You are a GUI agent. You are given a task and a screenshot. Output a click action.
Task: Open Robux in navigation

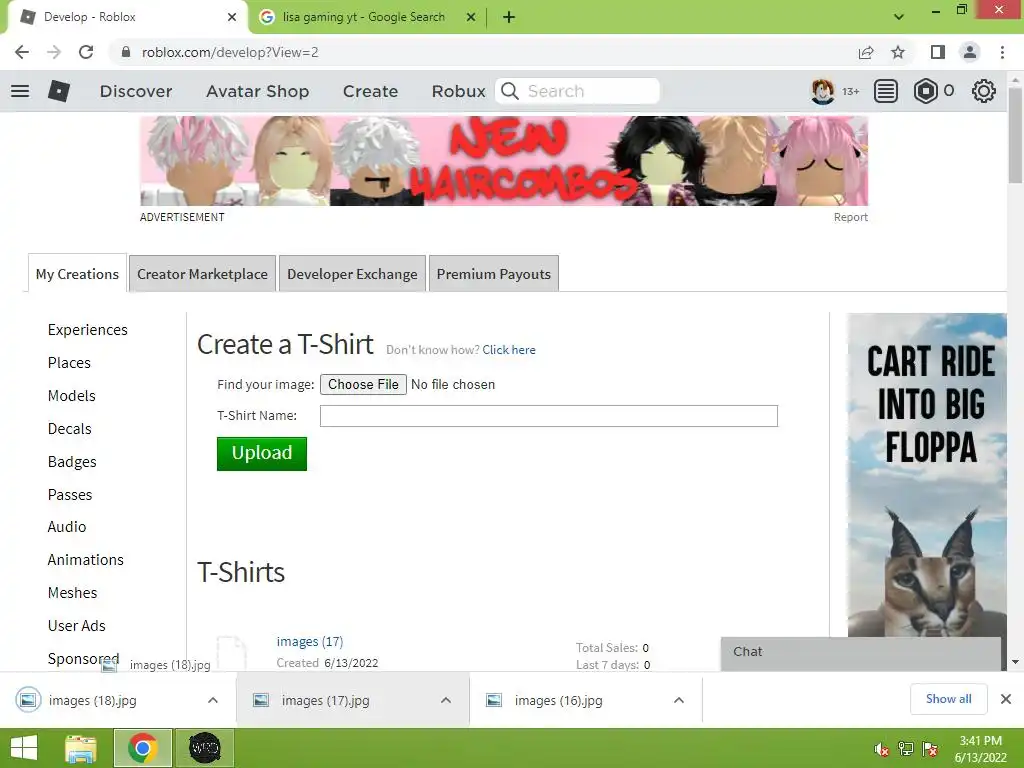458,91
